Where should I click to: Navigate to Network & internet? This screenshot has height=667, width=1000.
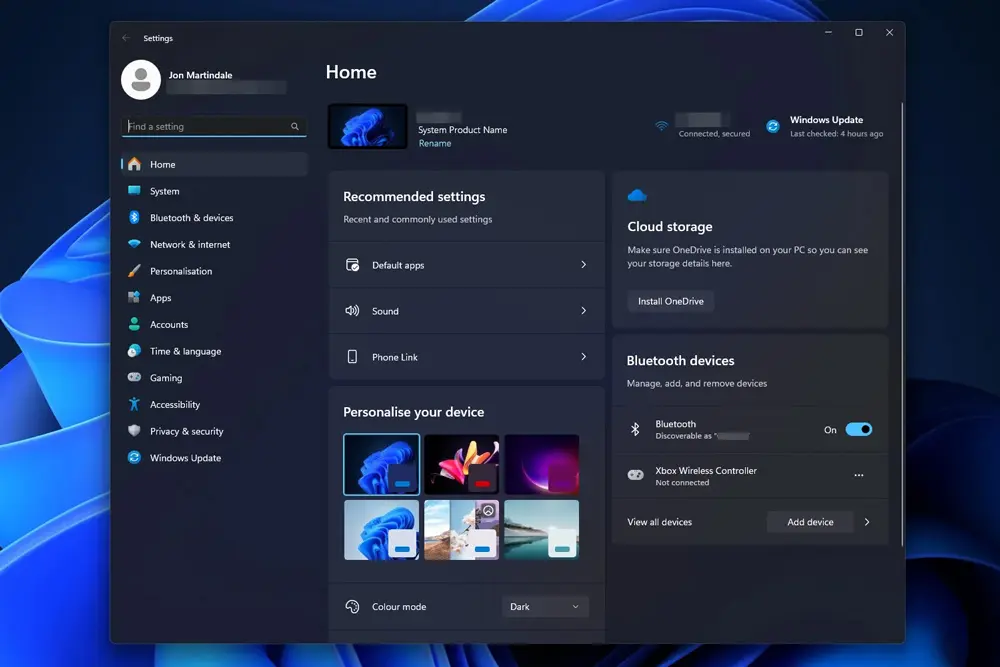pos(214,244)
